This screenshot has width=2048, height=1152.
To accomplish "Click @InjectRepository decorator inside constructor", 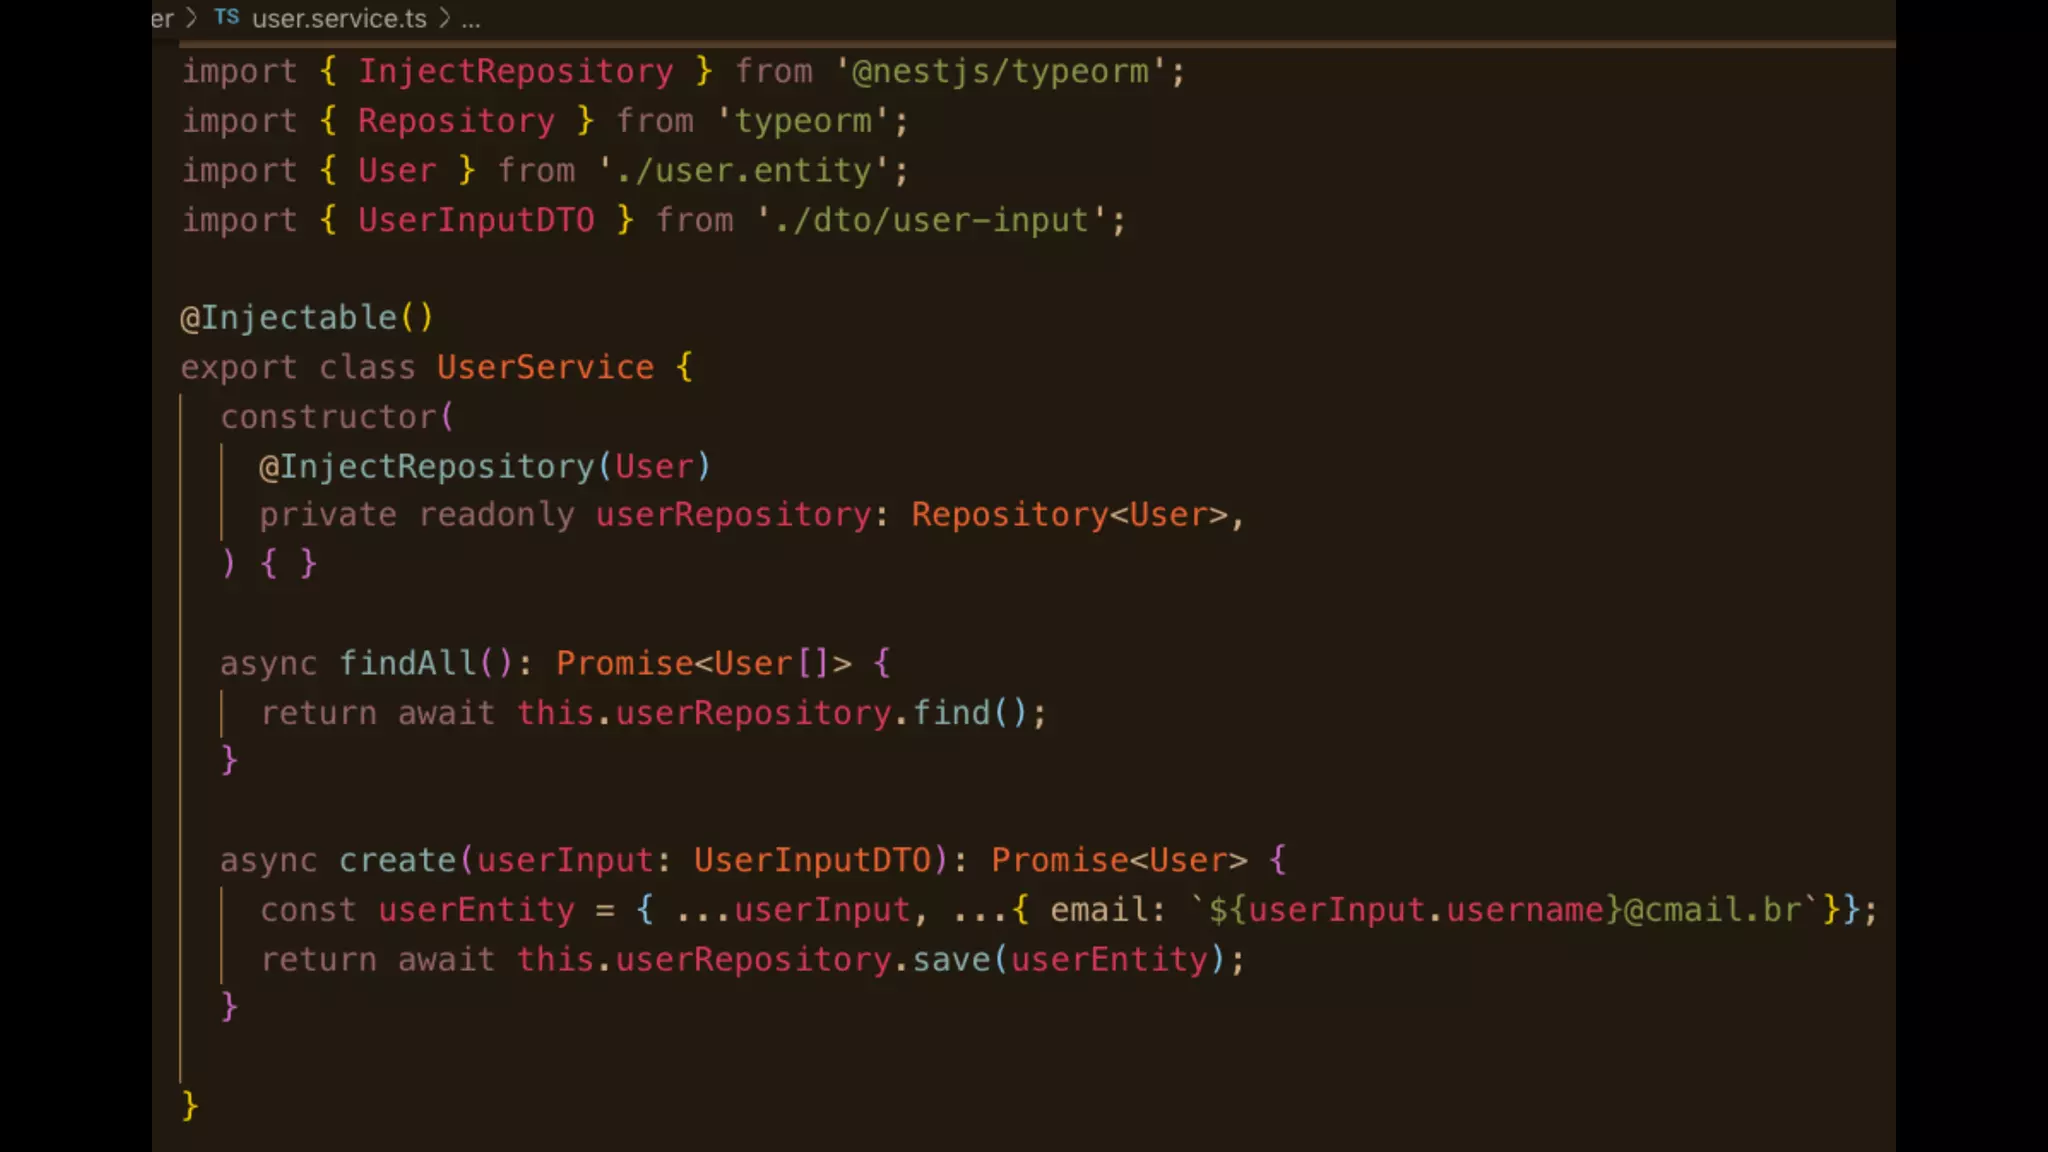I will pos(427,466).
